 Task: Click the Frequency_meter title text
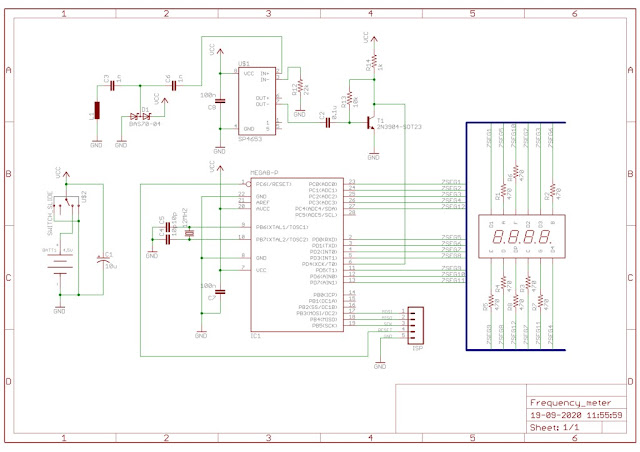pyautogui.click(x=570, y=403)
